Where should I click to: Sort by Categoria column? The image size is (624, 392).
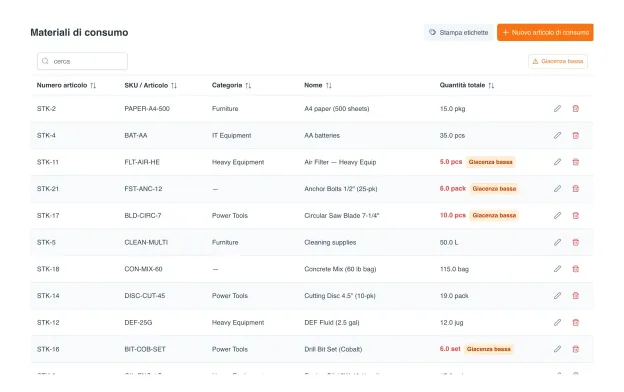248,86
